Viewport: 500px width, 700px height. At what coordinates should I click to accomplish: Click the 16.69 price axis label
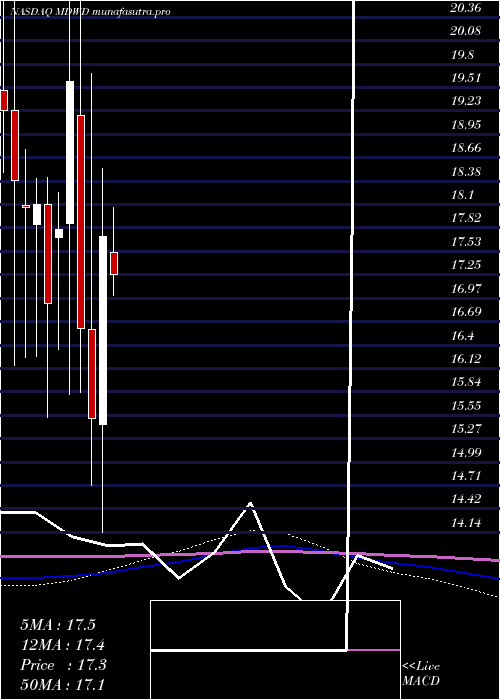(x=466, y=312)
